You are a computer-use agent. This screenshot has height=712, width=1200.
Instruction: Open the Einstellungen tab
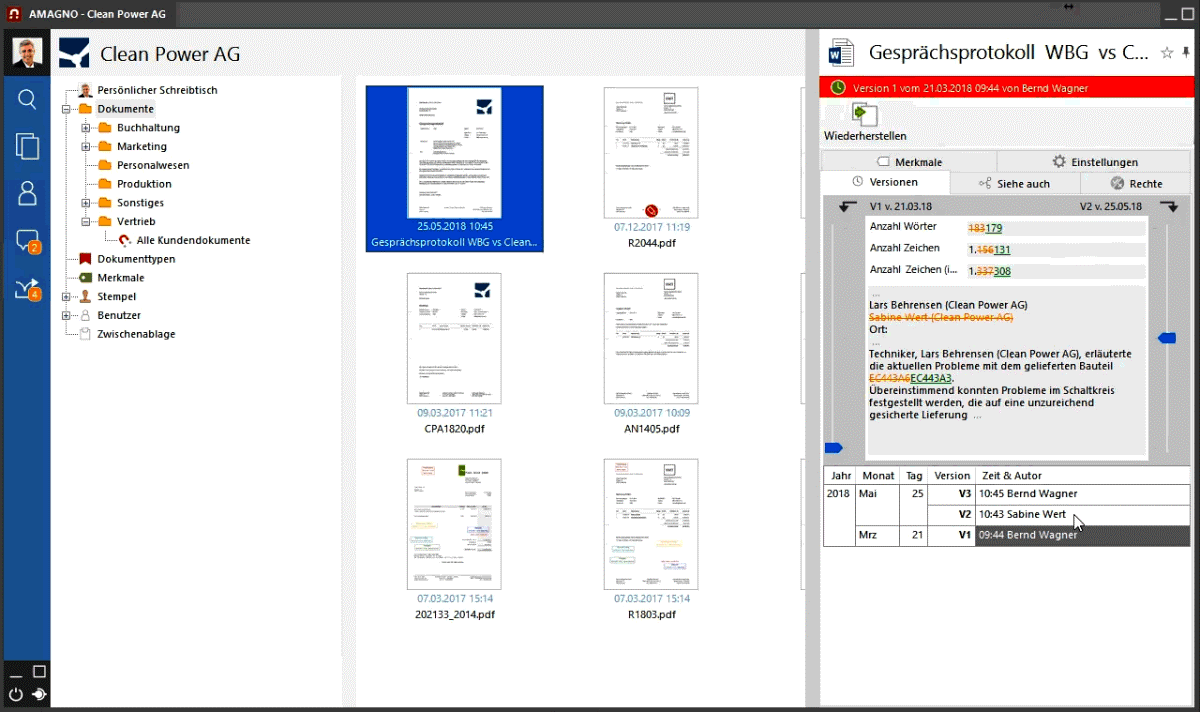coord(1094,162)
